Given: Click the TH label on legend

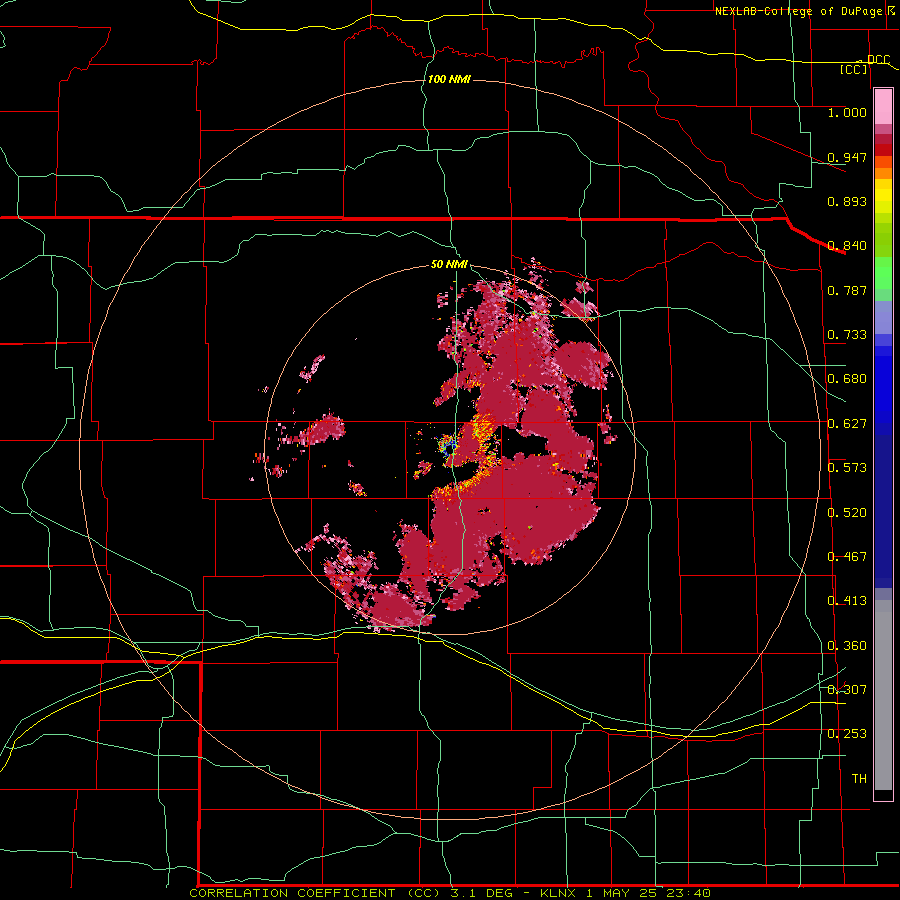Looking at the screenshot, I should [x=859, y=779].
